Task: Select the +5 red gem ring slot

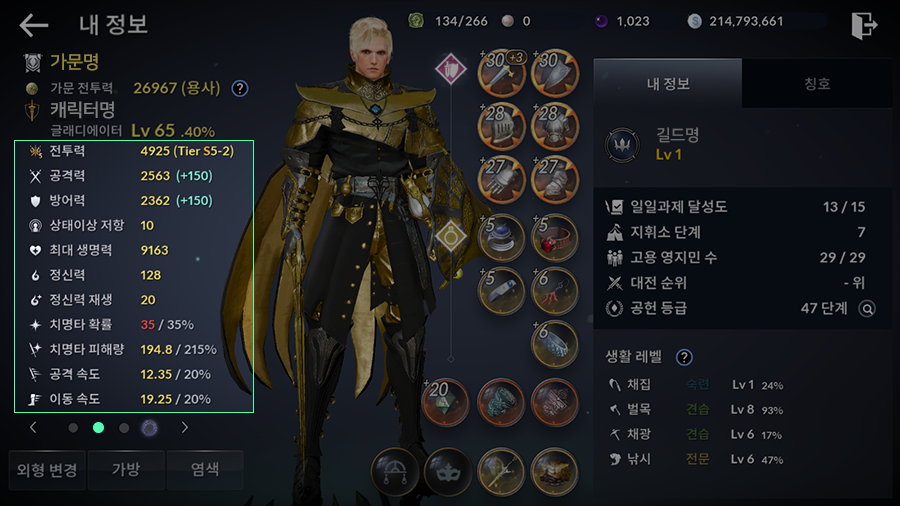Action: [554, 238]
